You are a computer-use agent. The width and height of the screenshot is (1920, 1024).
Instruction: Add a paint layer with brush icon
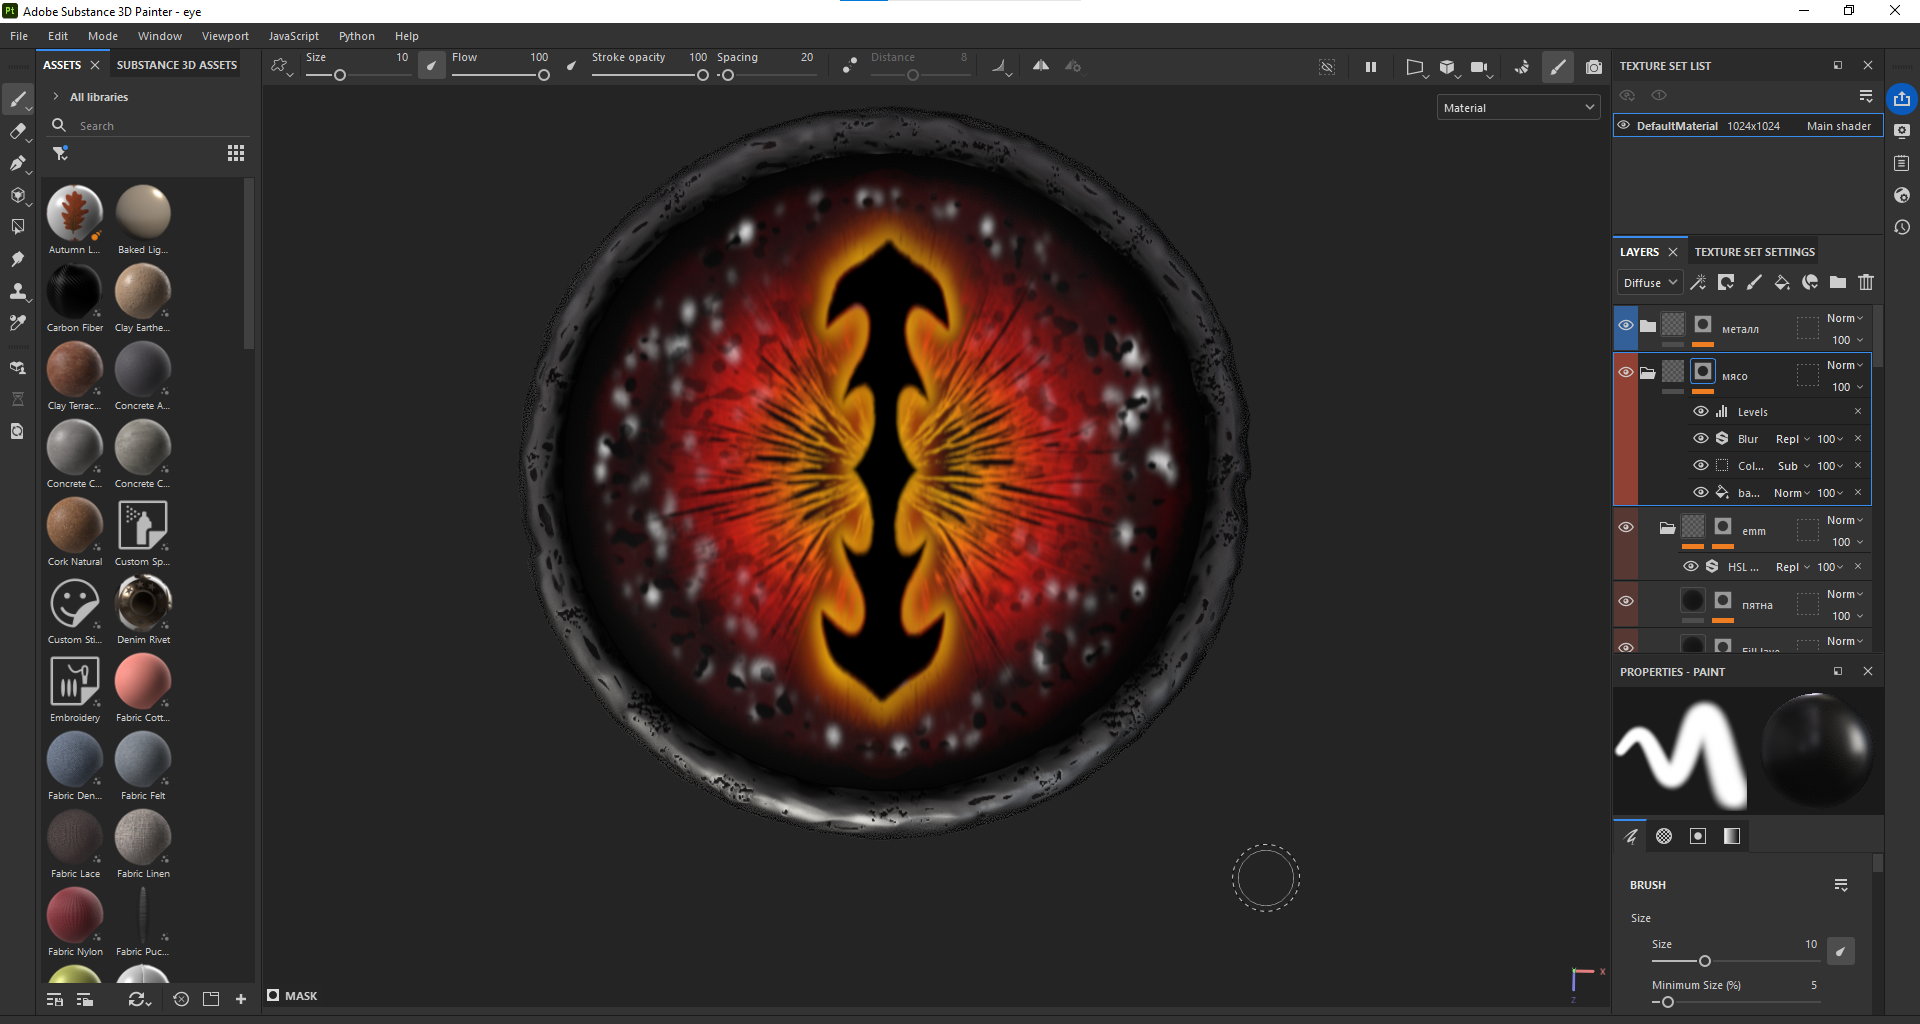click(1754, 283)
